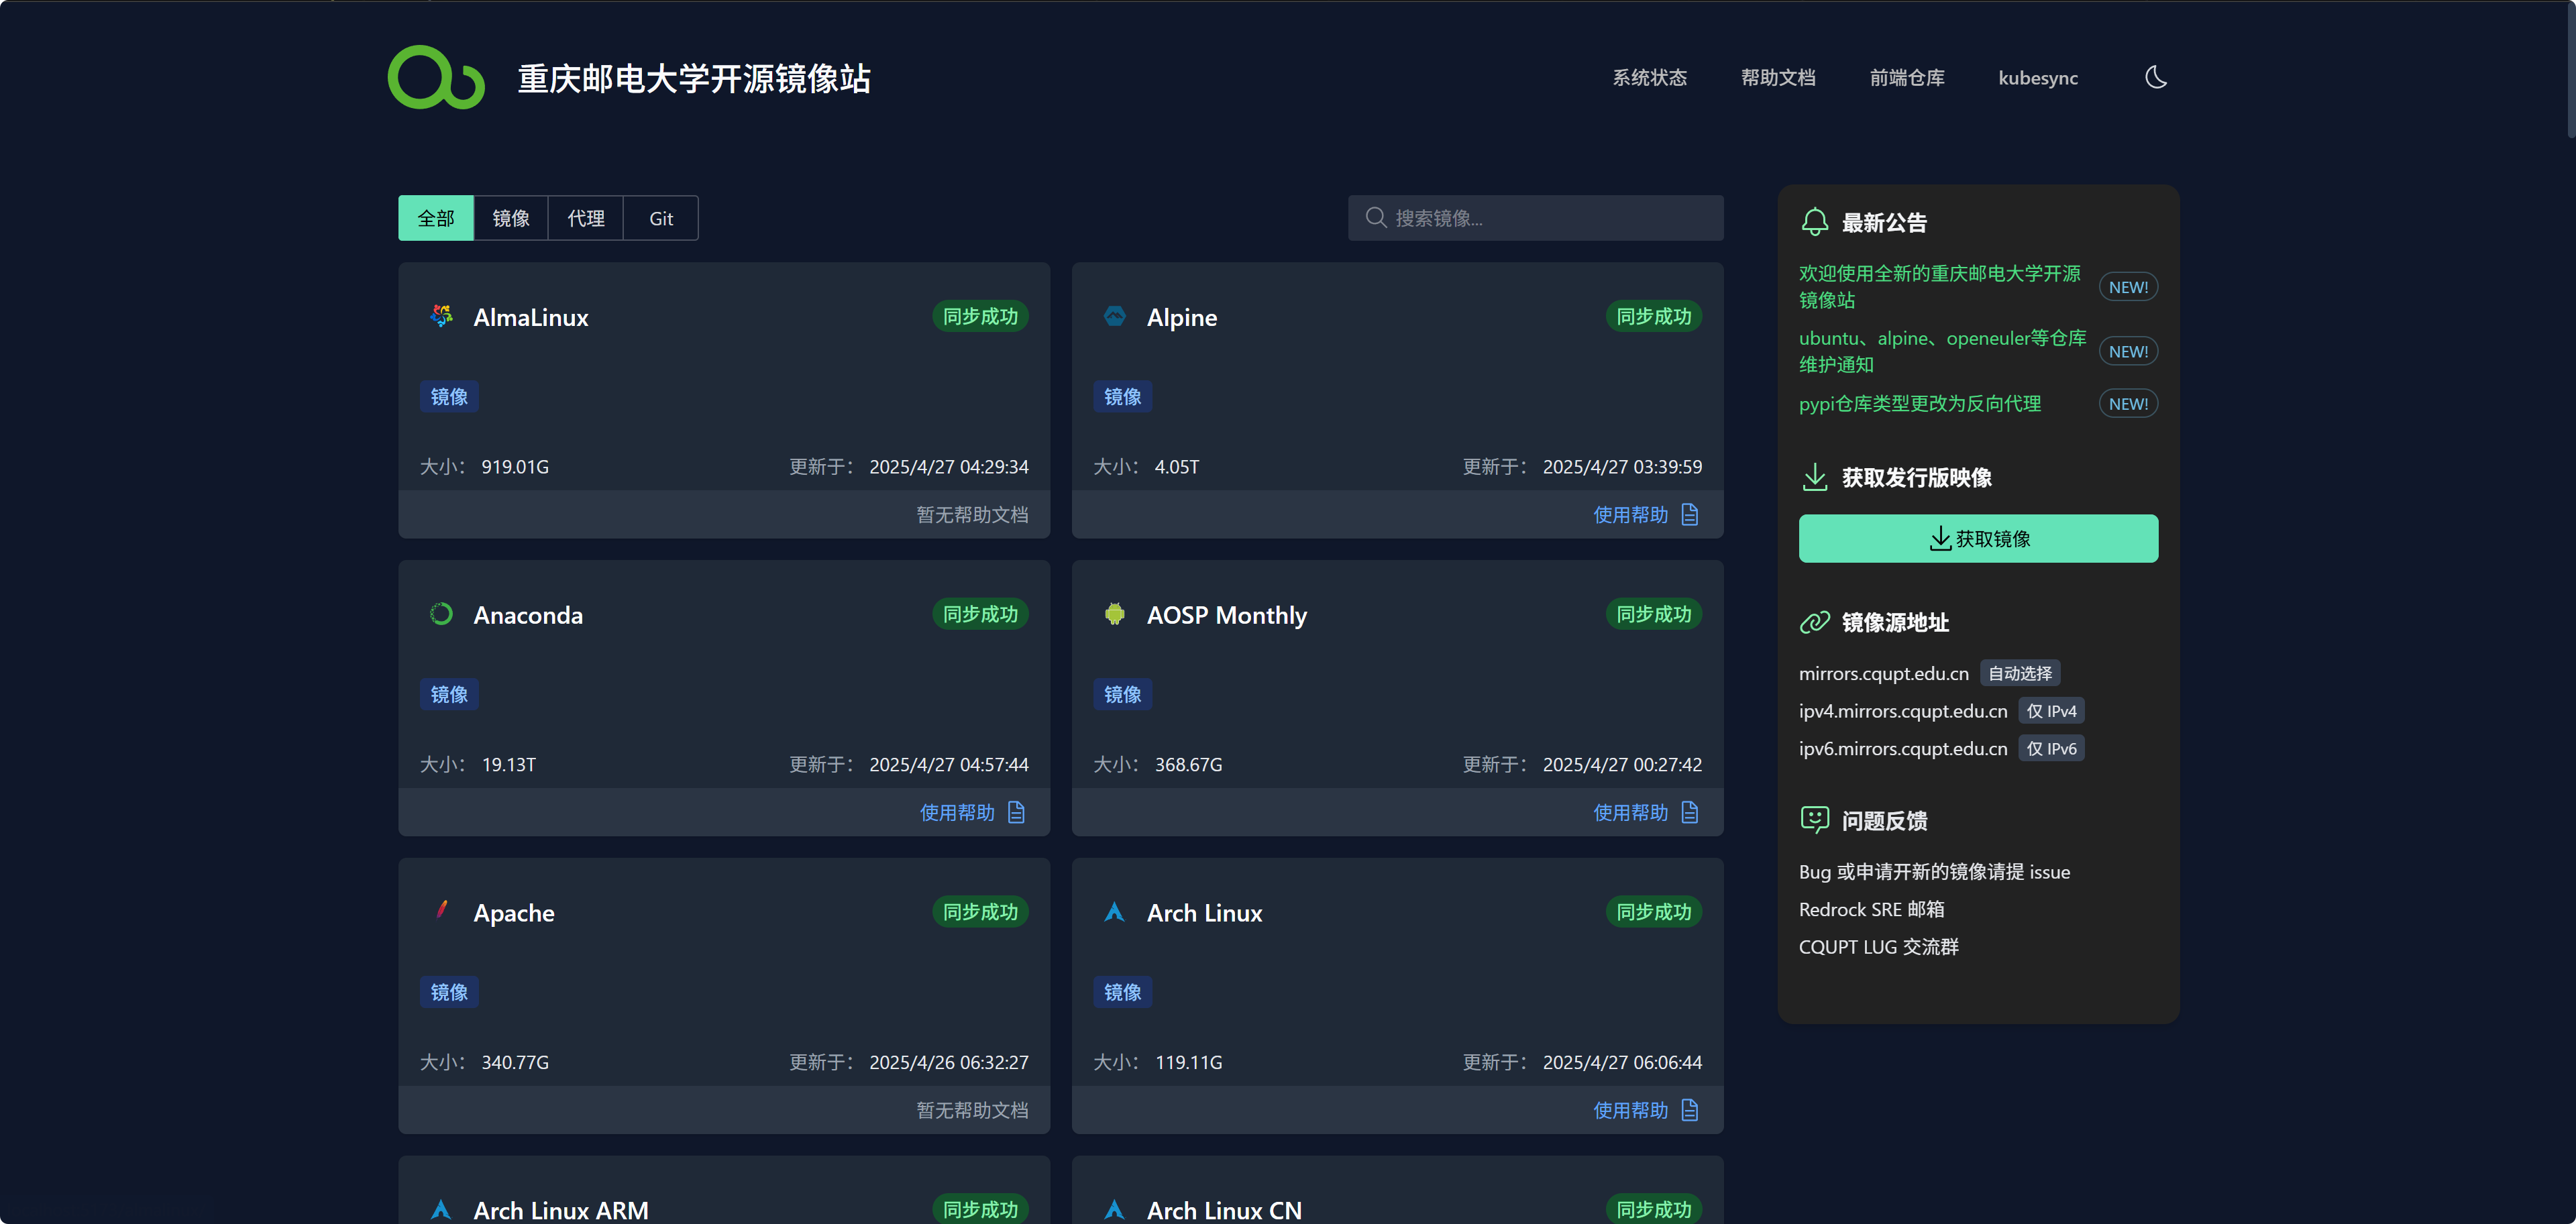Open 帮助文档 in top navigation

[1778, 78]
